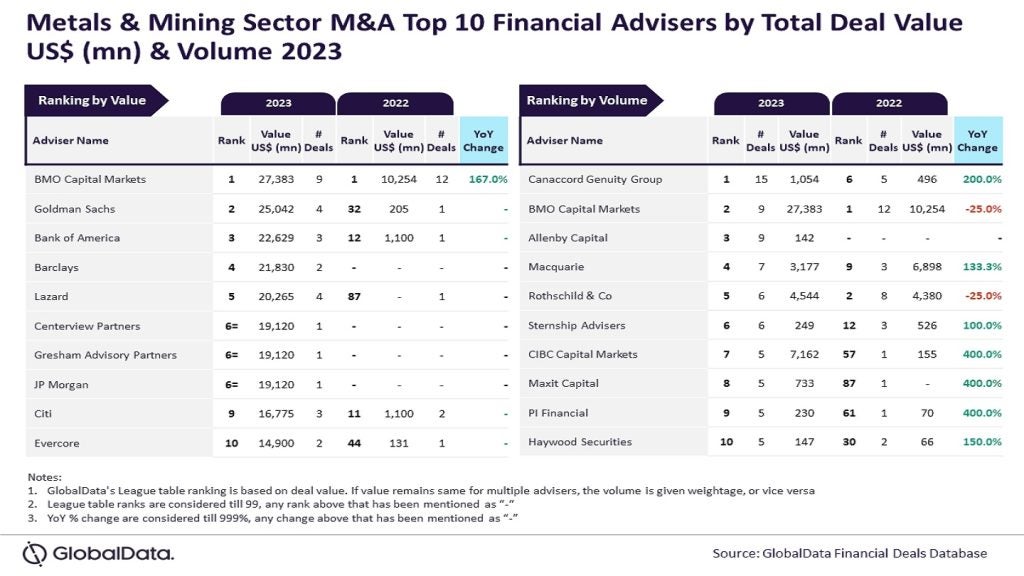Click the Centerview Partners adviser name
The width and height of the screenshot is (1024, 576).
click(x=87, y=326)
